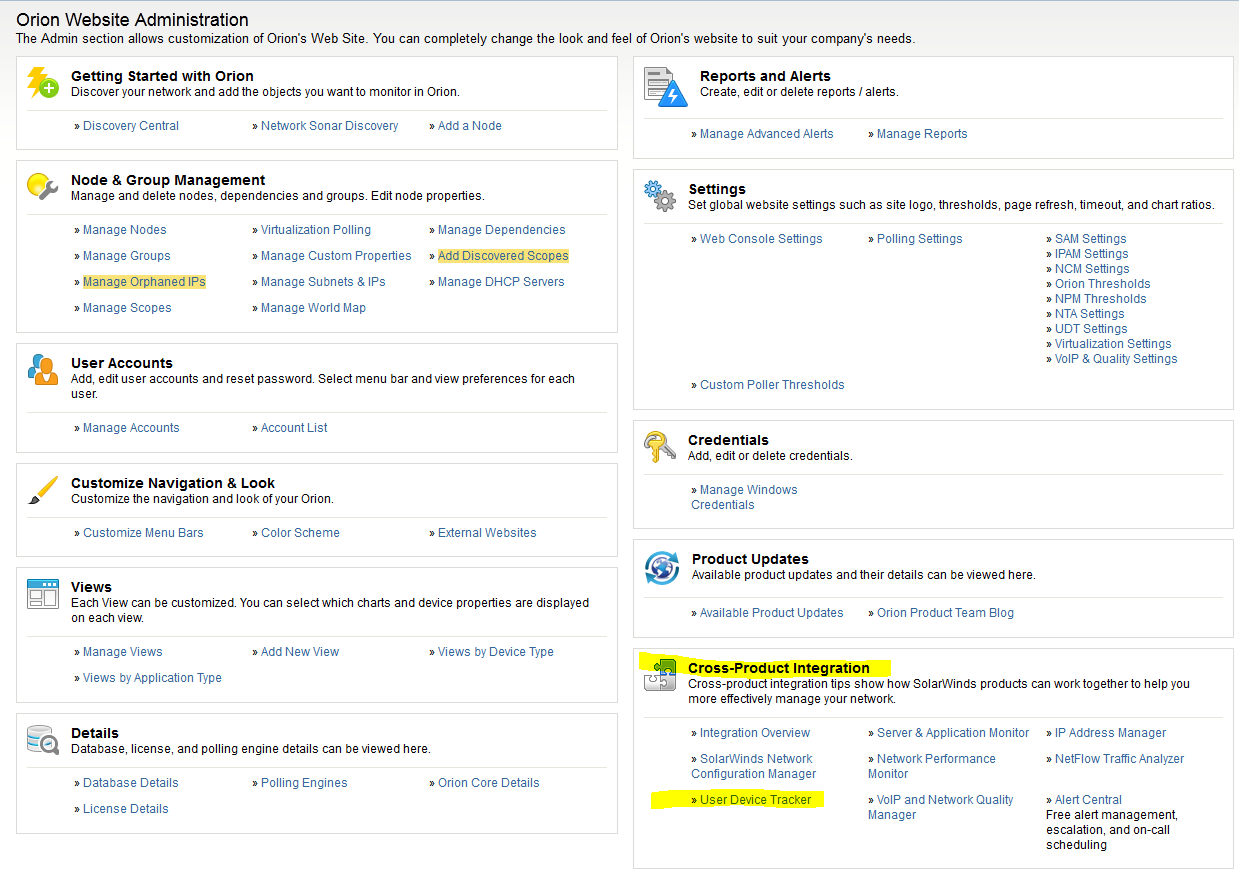
Task: Open Manage DHCP Servers
Action: click(501, 282)
